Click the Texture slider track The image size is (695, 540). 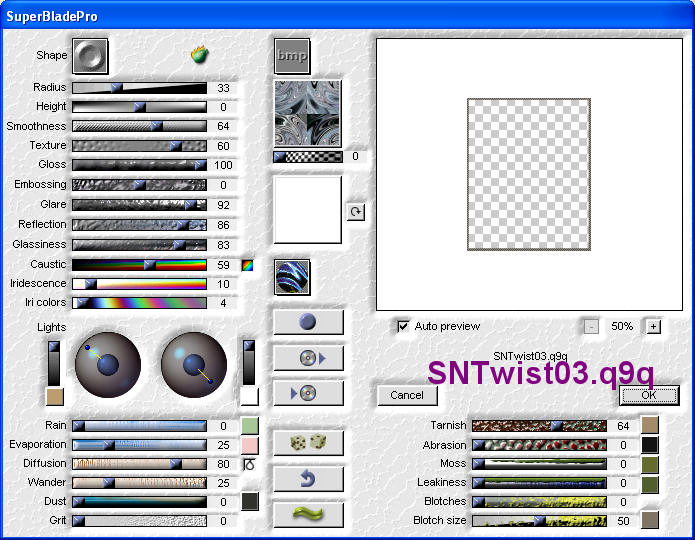point(139,146)
